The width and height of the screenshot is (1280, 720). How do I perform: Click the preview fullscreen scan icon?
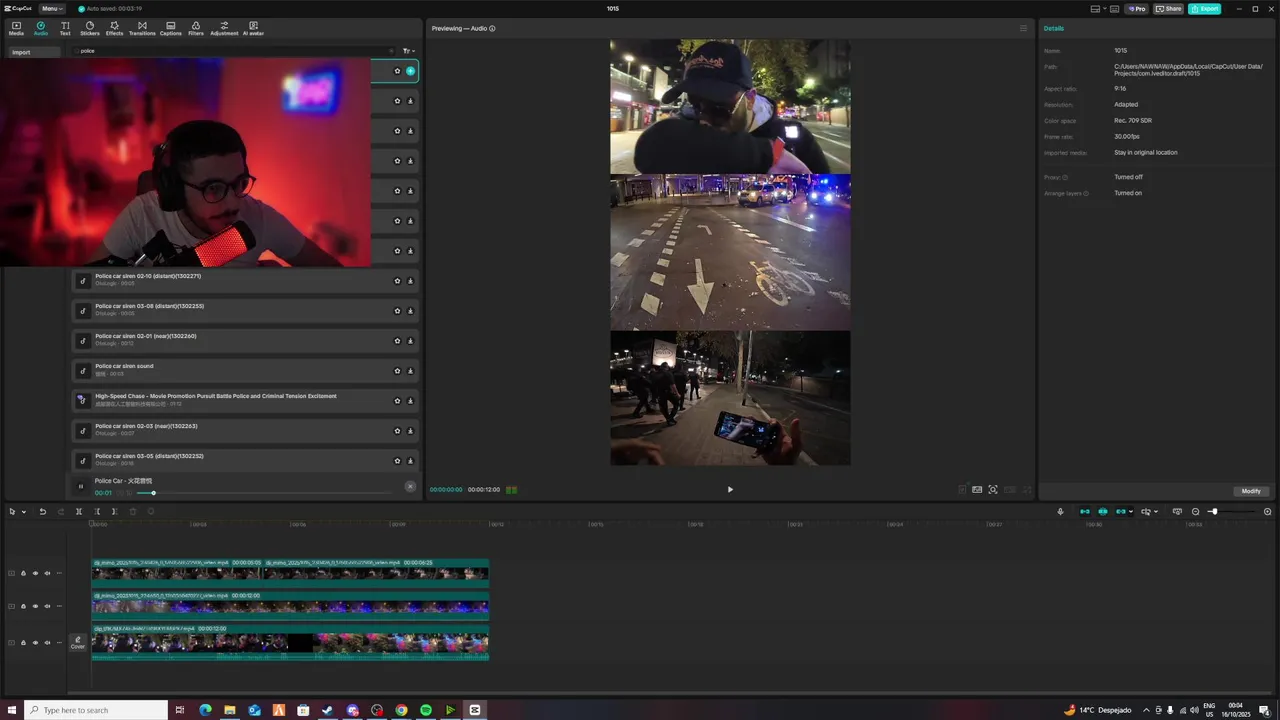point(993,490)
